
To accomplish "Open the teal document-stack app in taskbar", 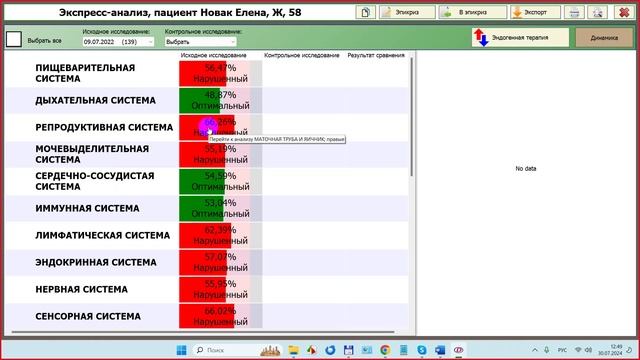I will (x=403, y=350).
